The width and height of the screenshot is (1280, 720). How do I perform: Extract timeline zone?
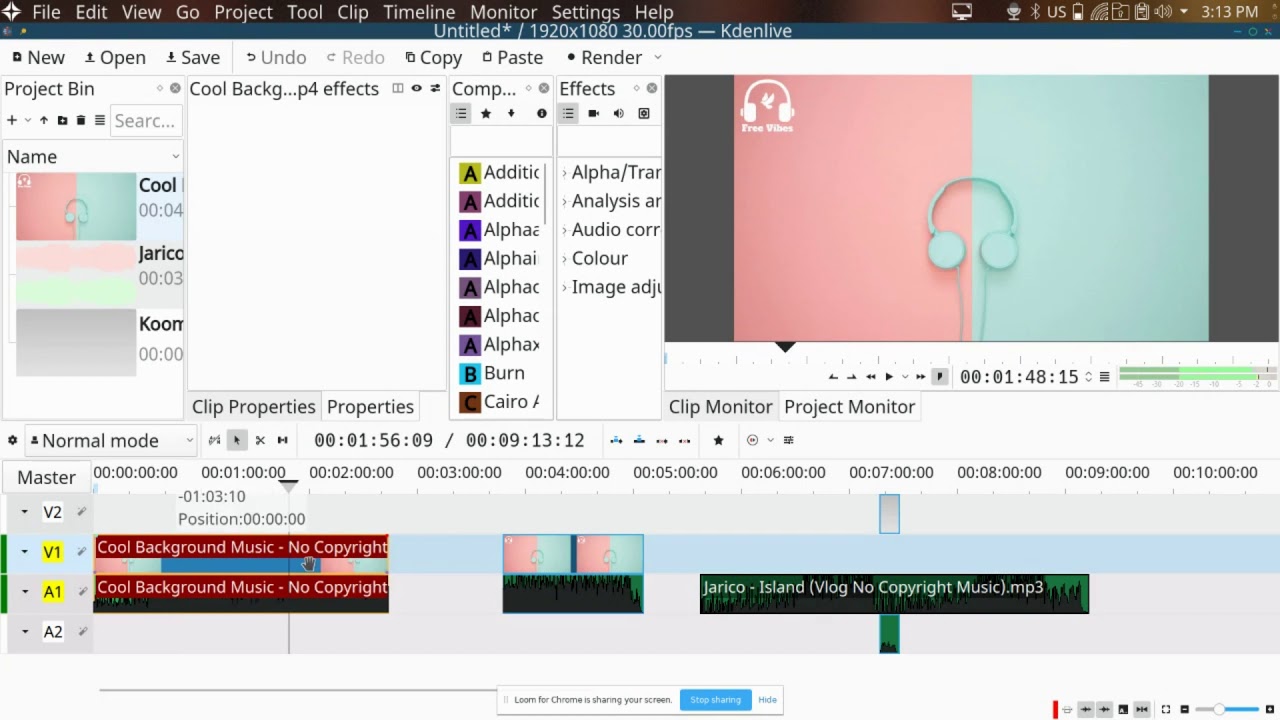[x=662, y=440]
